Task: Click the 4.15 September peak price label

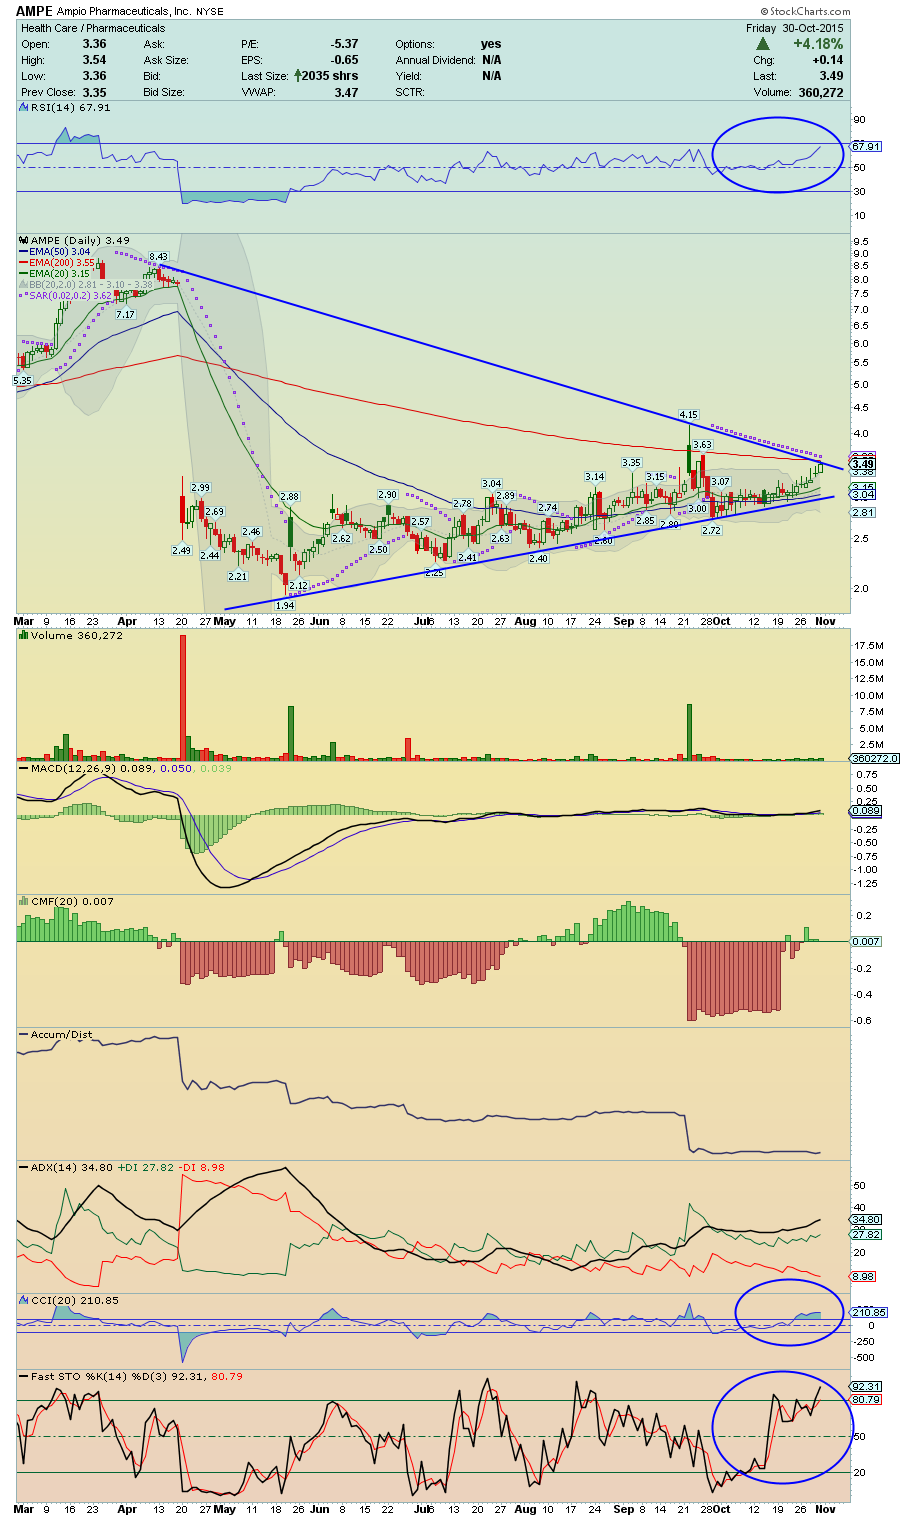Action: point(688,414)
